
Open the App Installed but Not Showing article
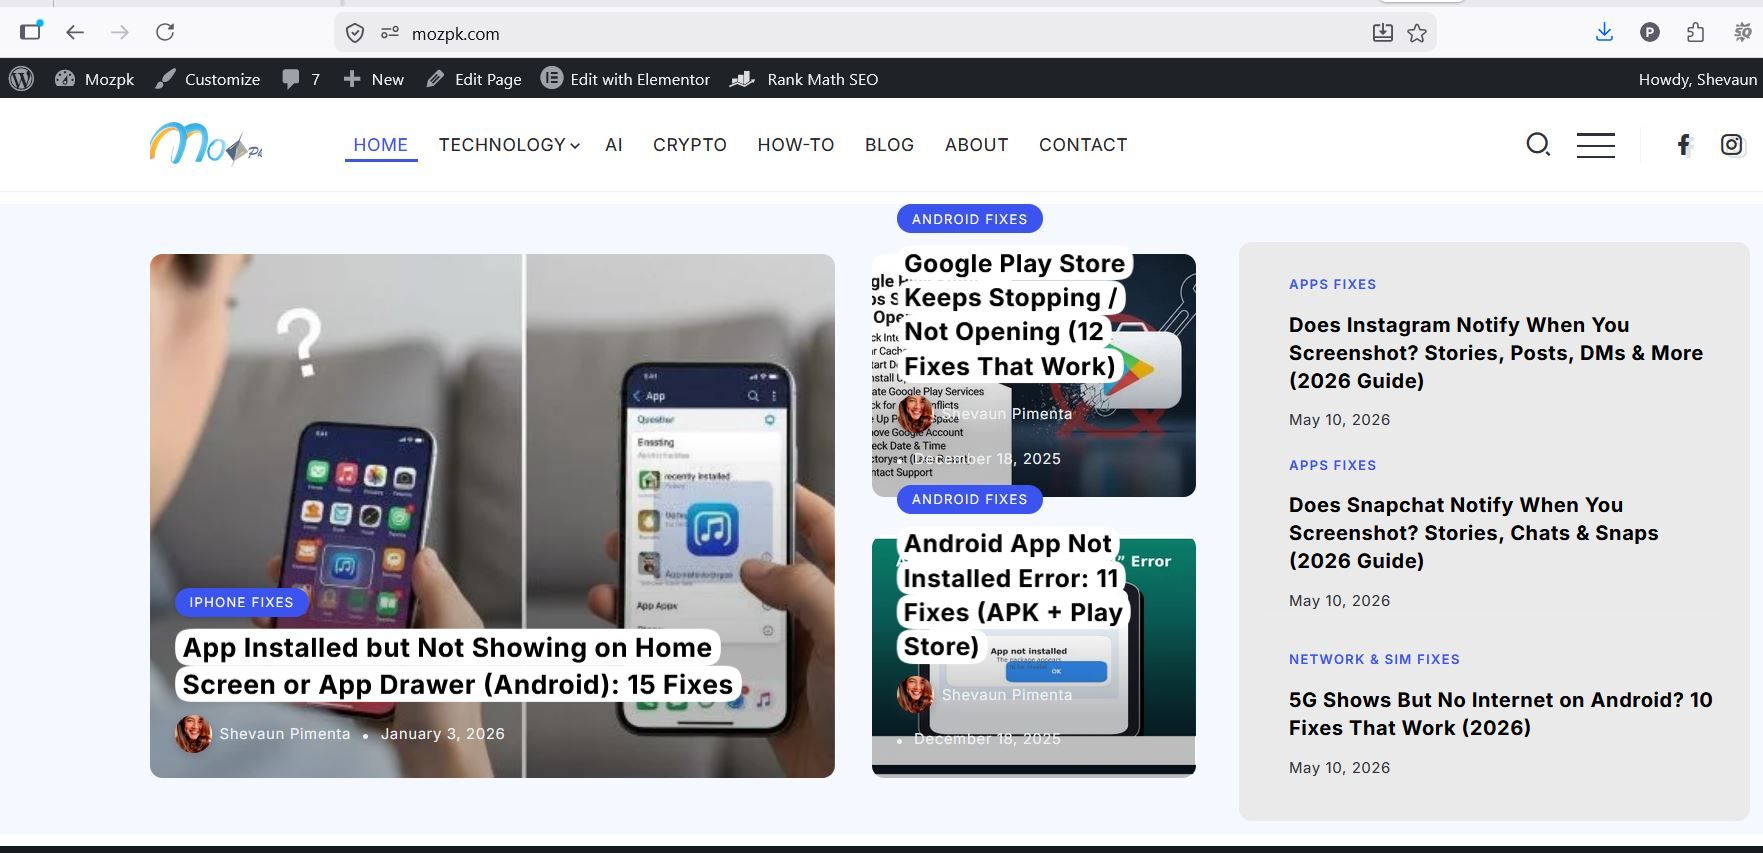tap(458, 666)
